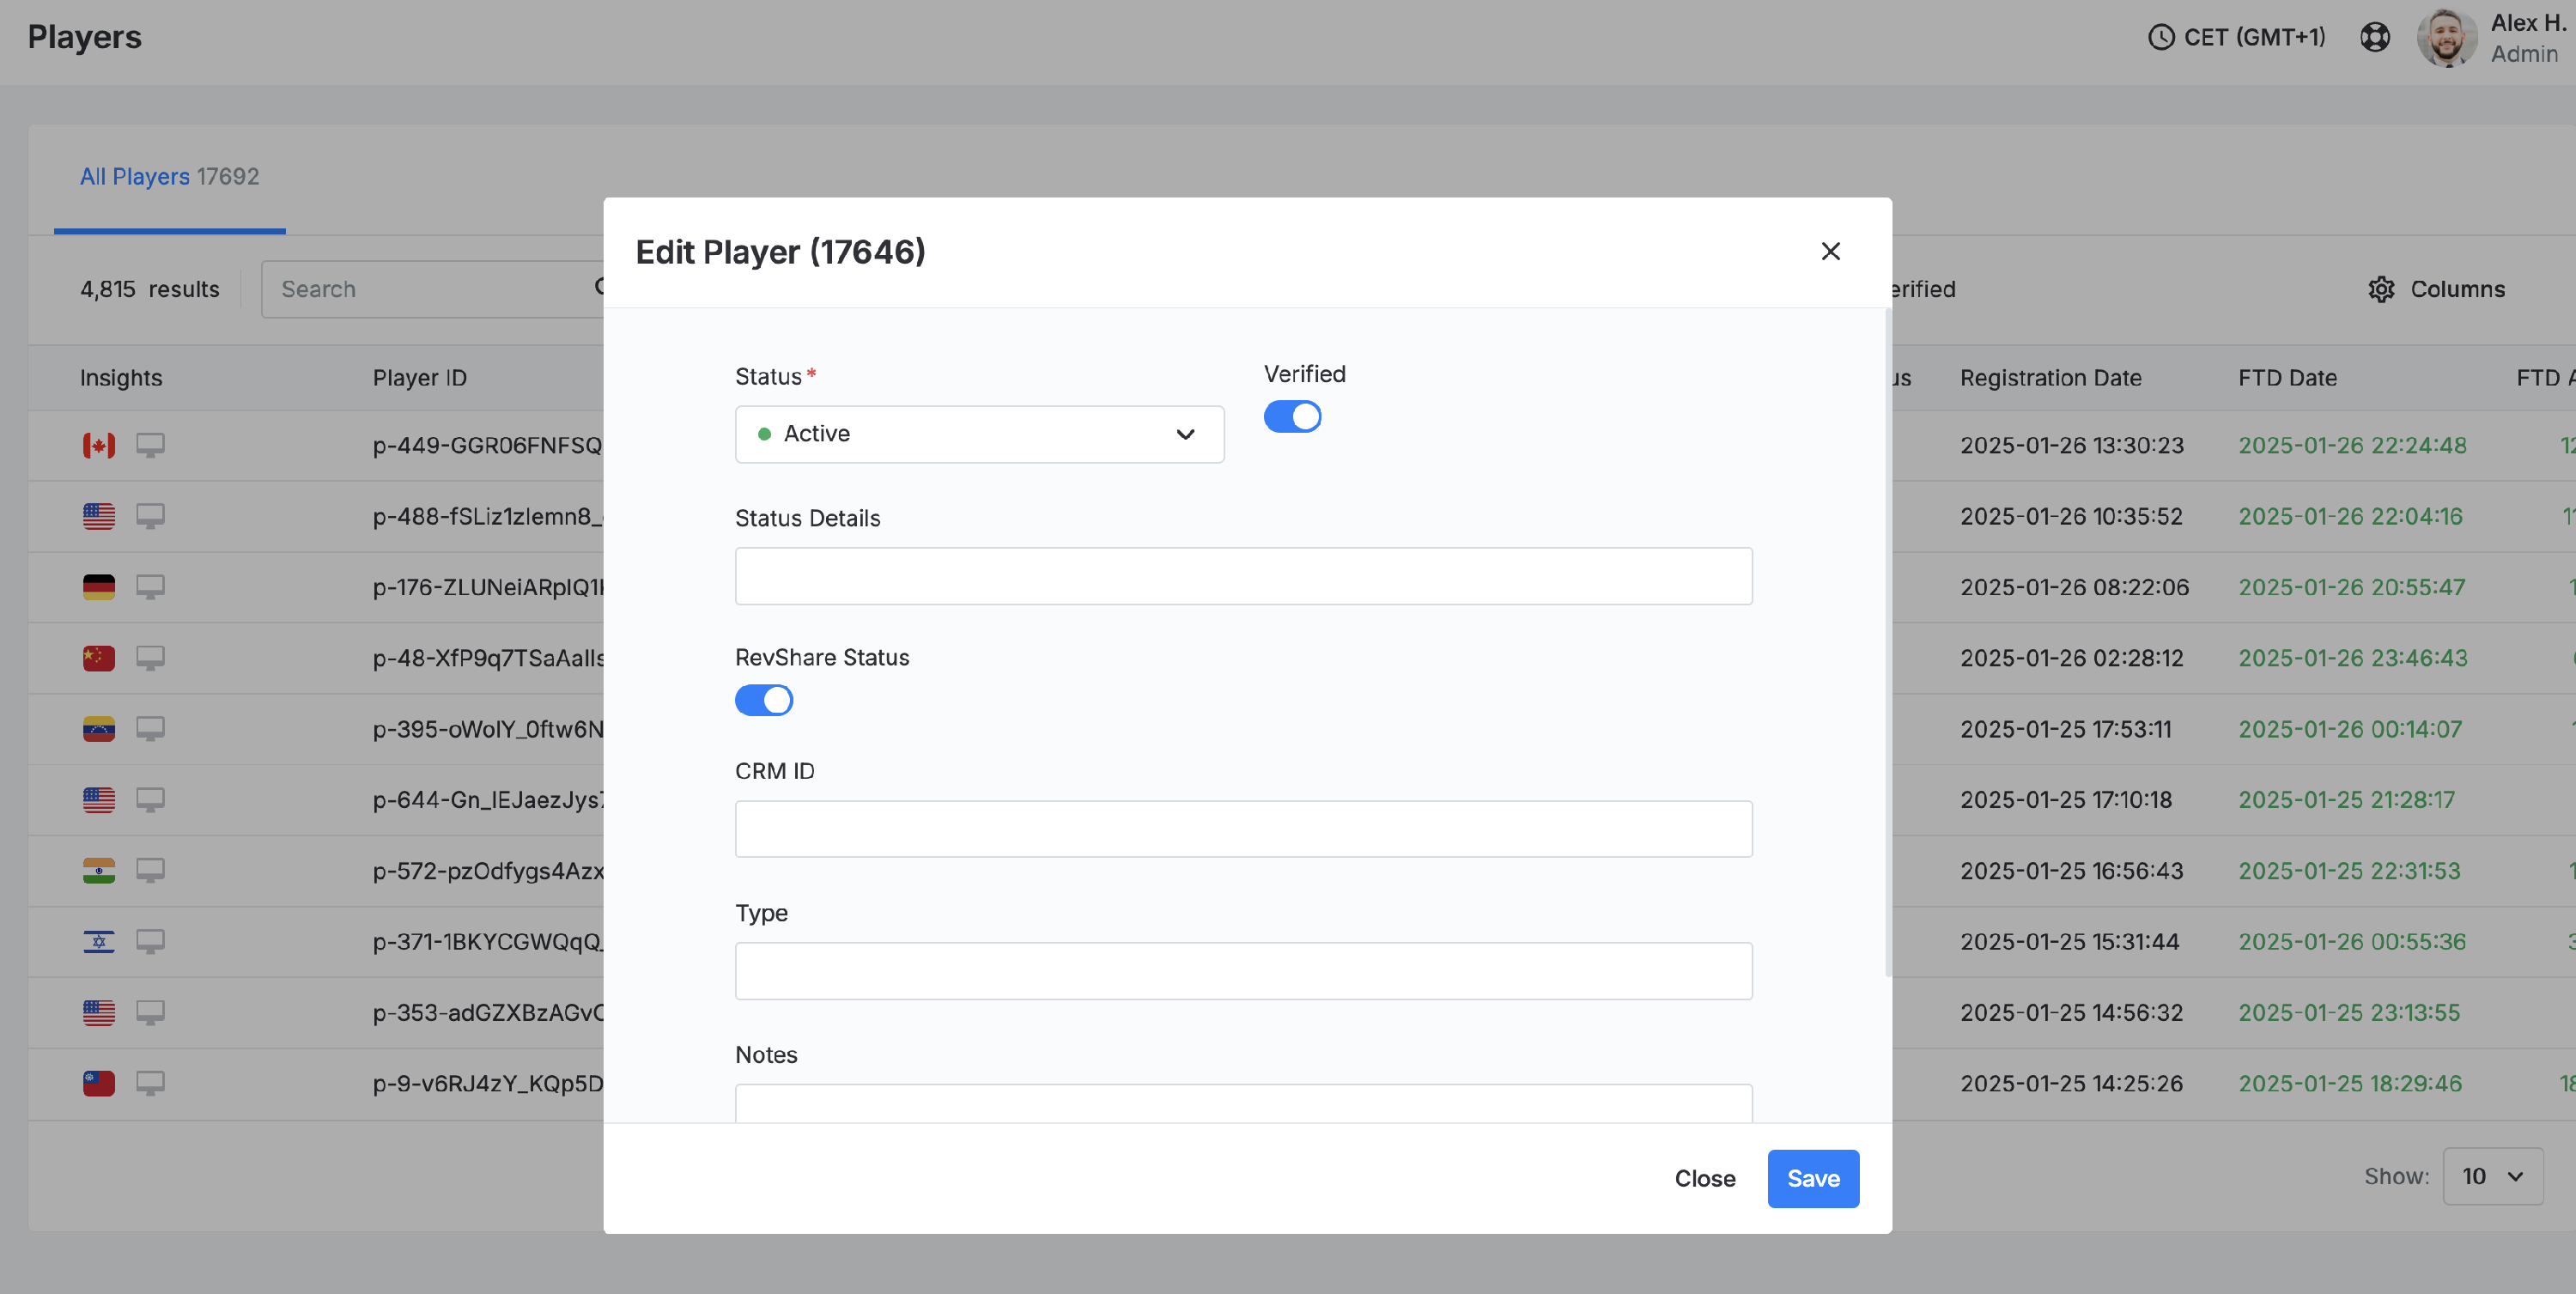Open the Status dropdown showing Active
Screen dimensions: 2576x1294
(979, 434)
